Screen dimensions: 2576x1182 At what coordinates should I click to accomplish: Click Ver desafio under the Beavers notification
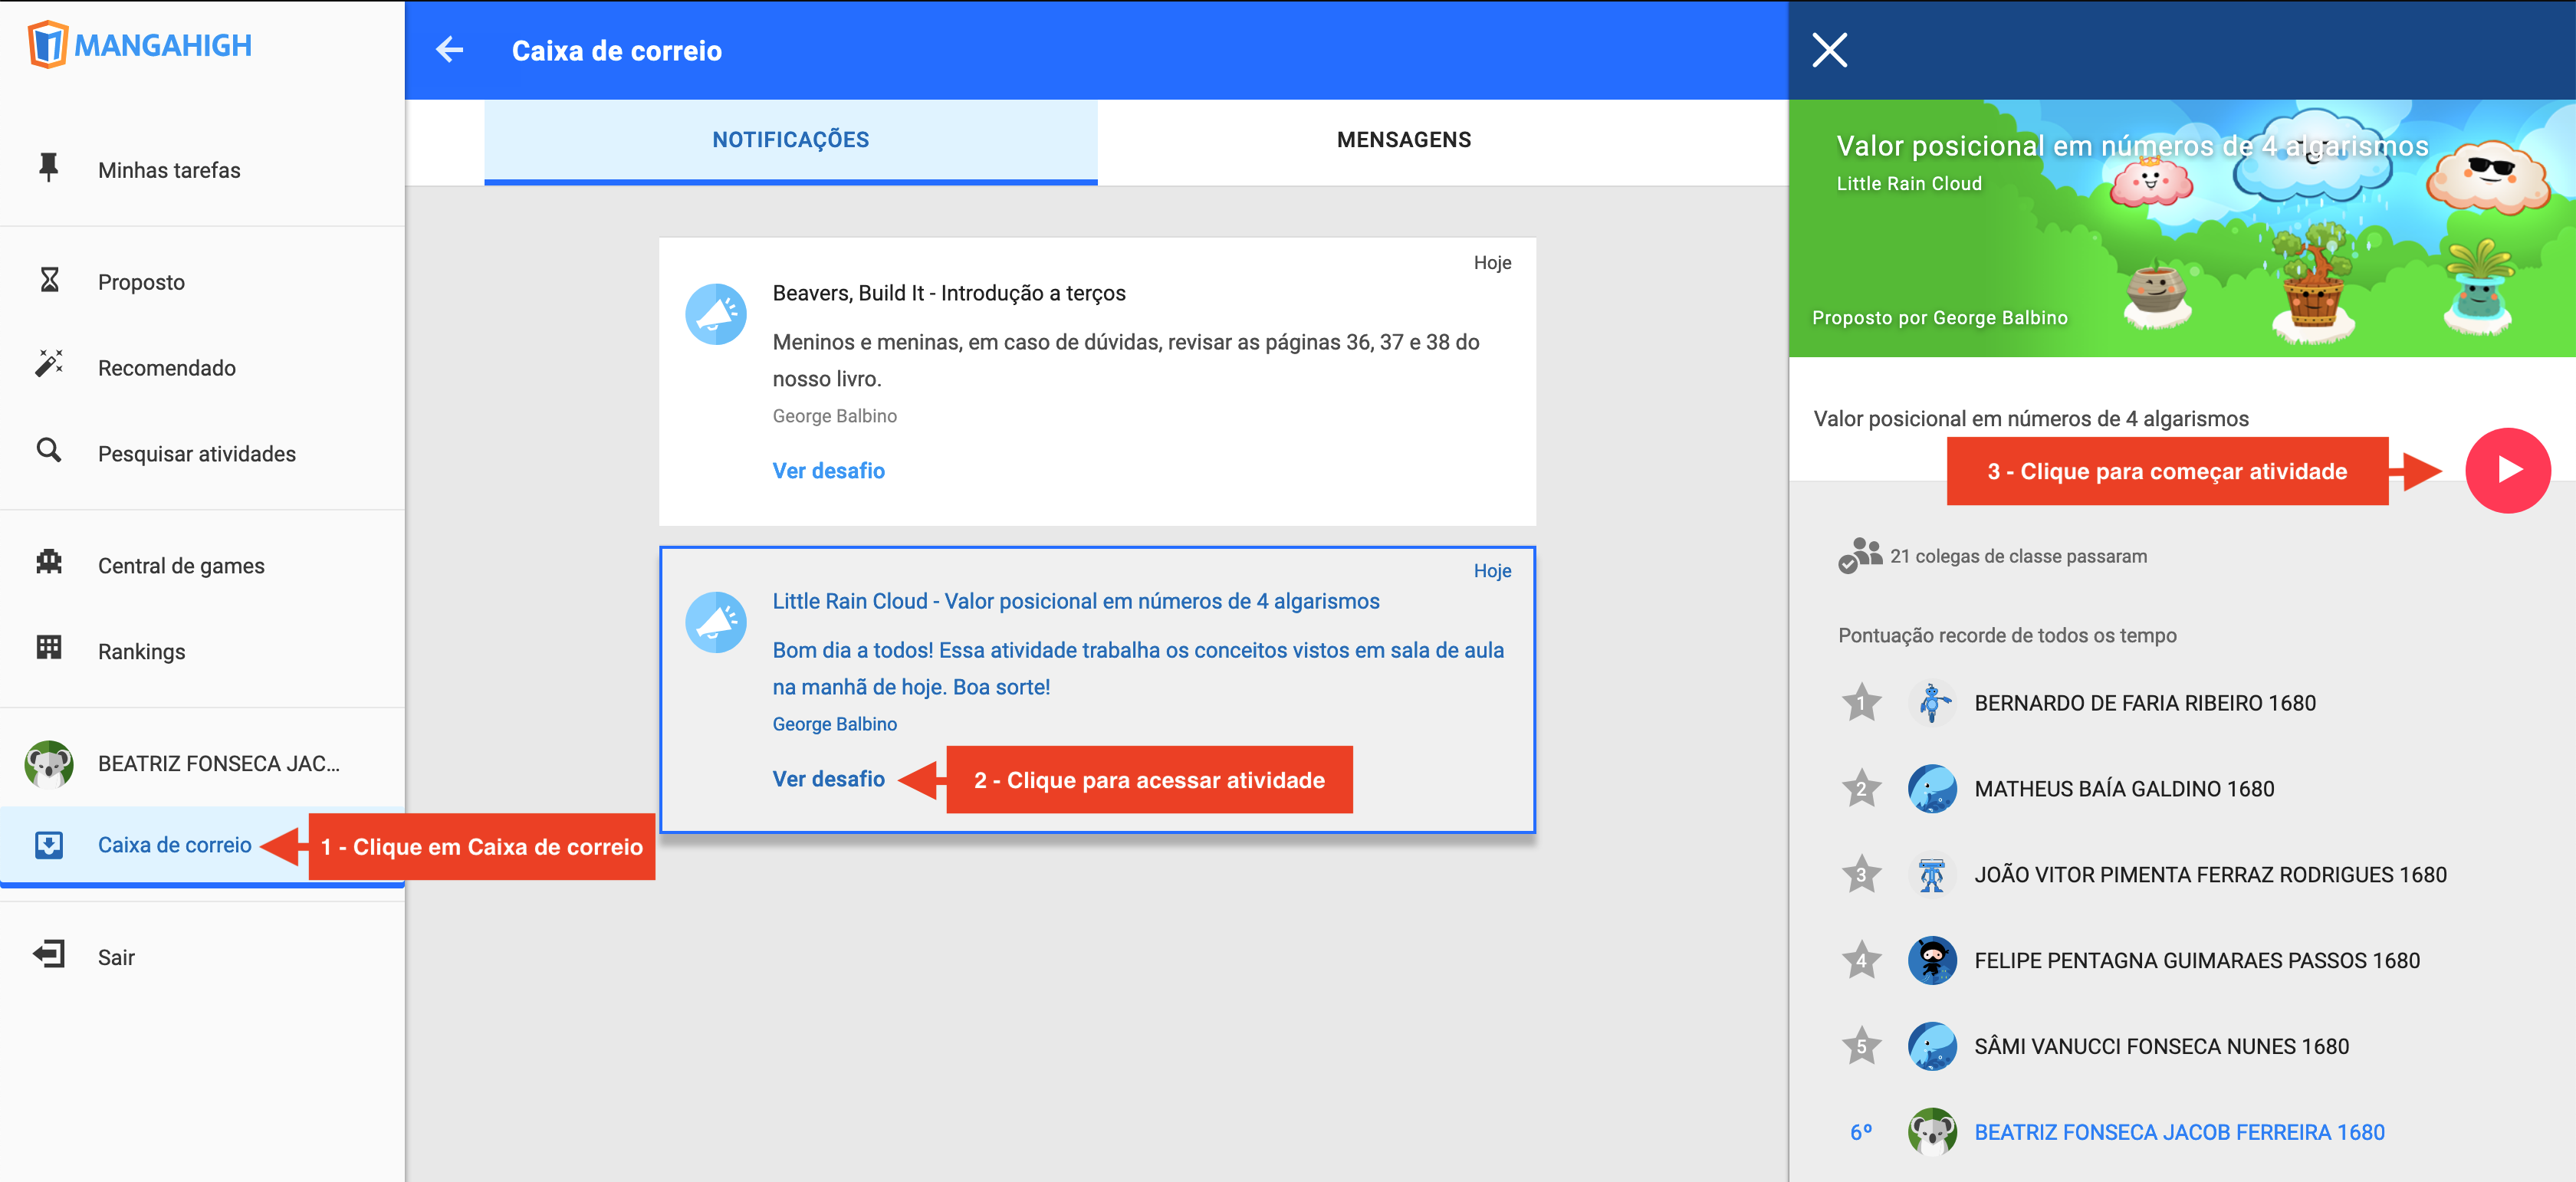(828, 470)
